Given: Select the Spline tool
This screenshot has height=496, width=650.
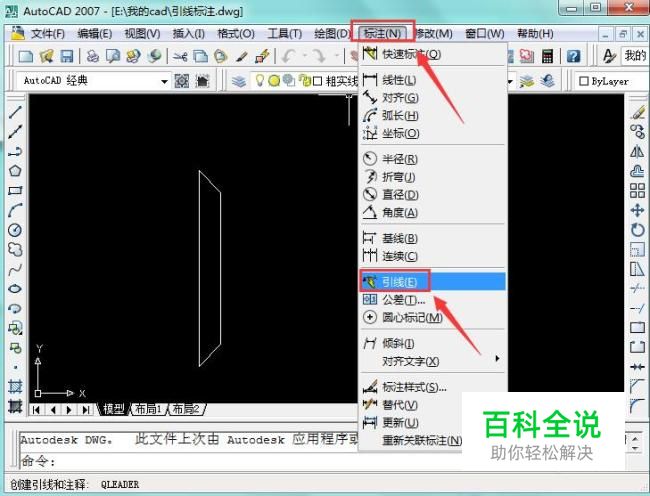Looking at the screenshot, I should [x=15, y=269].
